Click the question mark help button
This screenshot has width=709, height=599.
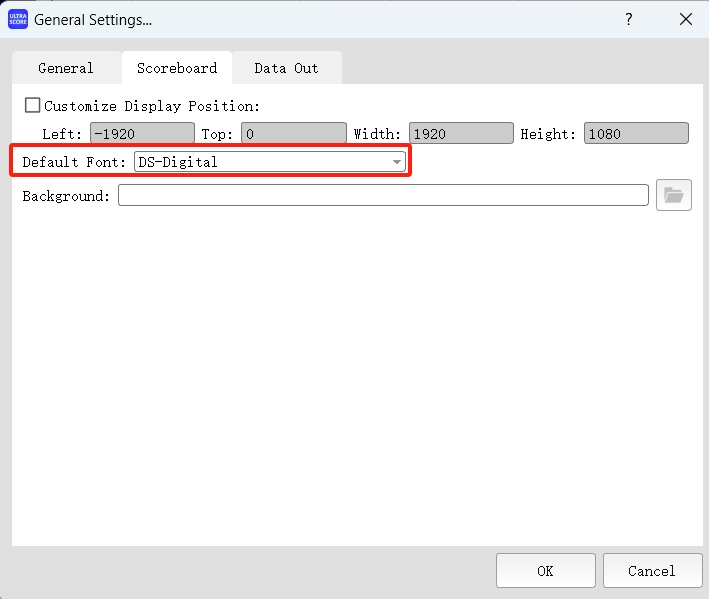click(x=629, y=20)
